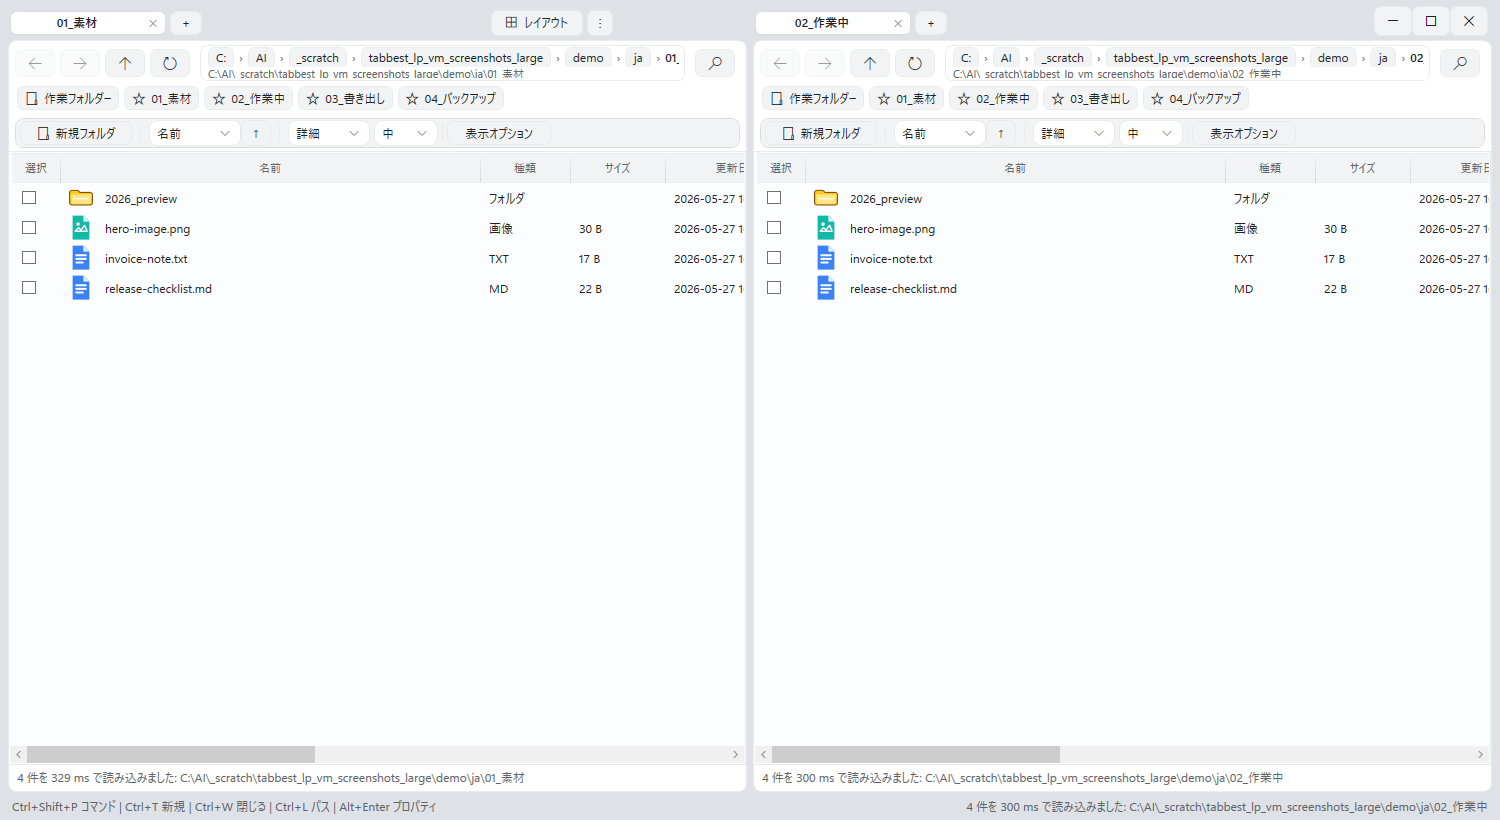
Task: Open 02_作業中 bookmark in left pane
Action: coord(249,98)
